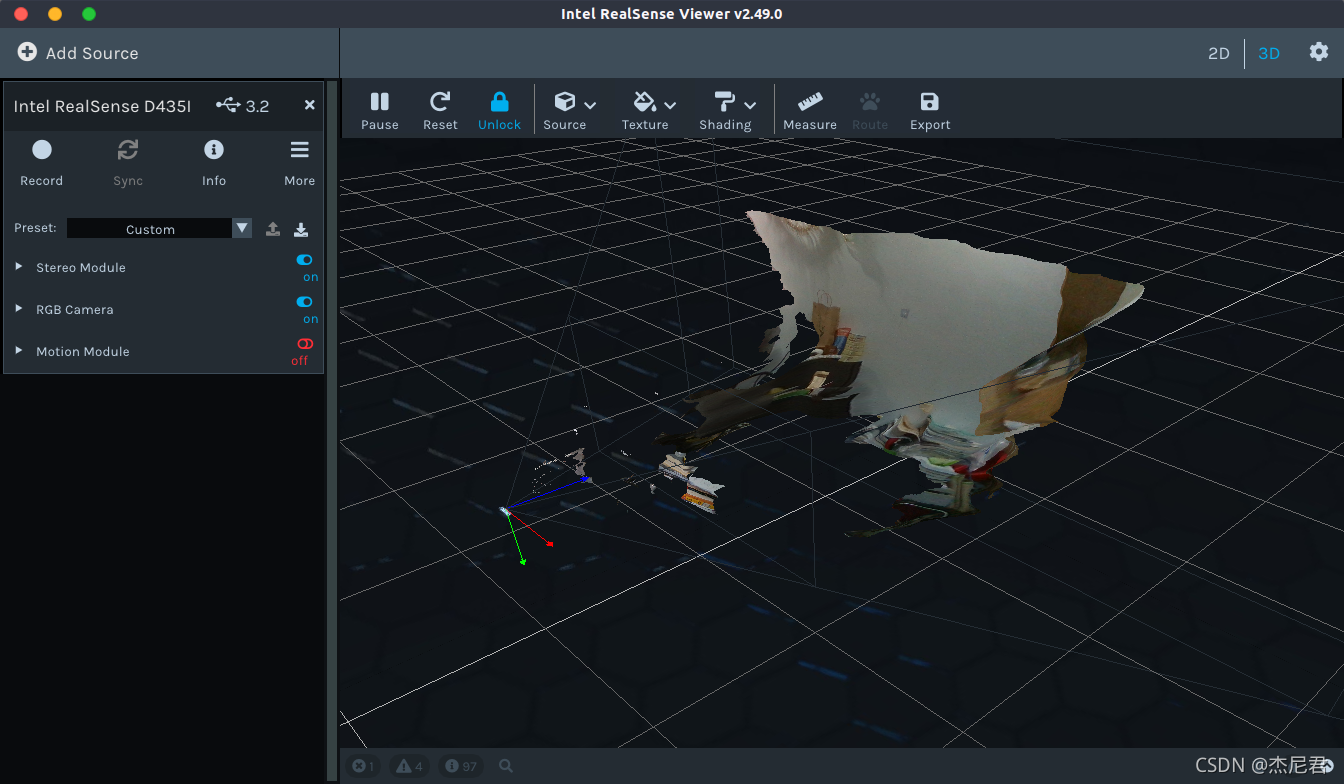Click the preset download icon
Viewport: 1344px width, 784px height.
301,229
